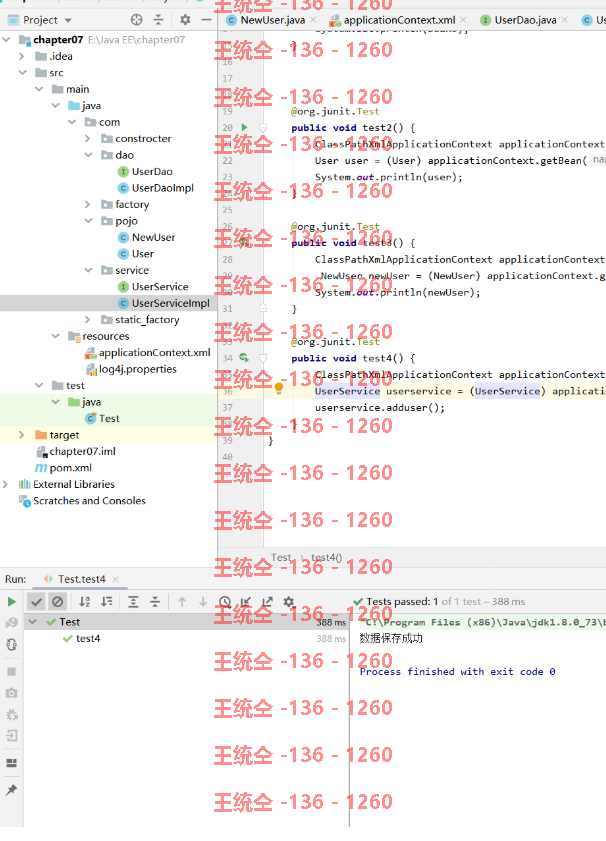The height and width of the screenshot is (841, 606).
Task: Select the Test class under test/java
Action: (109, 418)
